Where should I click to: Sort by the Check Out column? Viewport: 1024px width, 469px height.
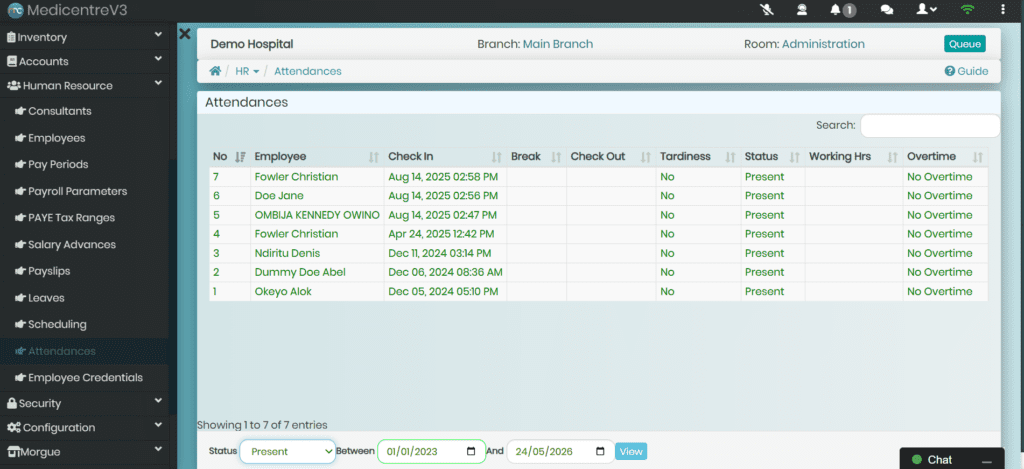coord(611,157)
